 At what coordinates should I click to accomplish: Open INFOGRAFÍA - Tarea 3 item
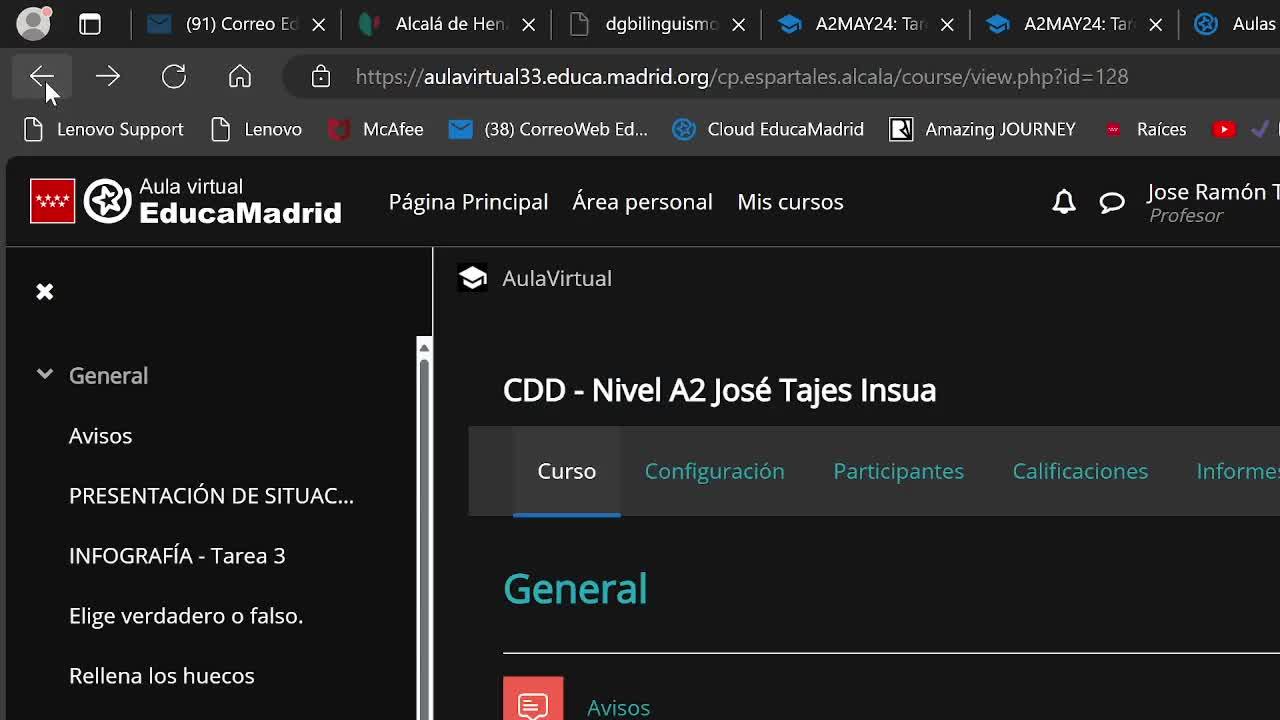point(177,556)
